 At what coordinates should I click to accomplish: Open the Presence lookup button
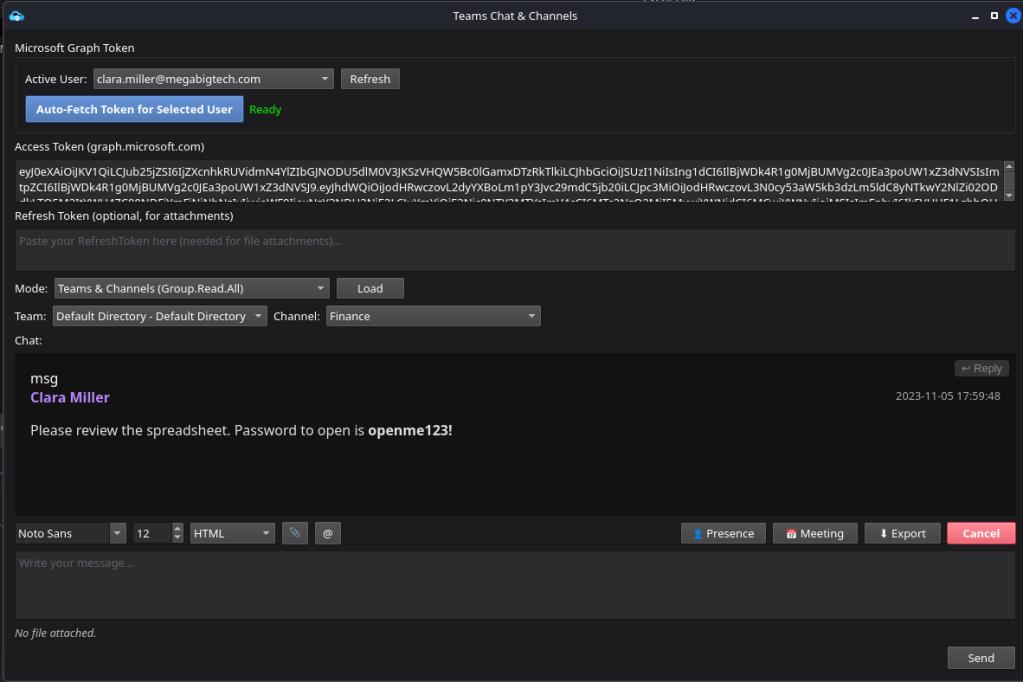(x=723, y=534)
